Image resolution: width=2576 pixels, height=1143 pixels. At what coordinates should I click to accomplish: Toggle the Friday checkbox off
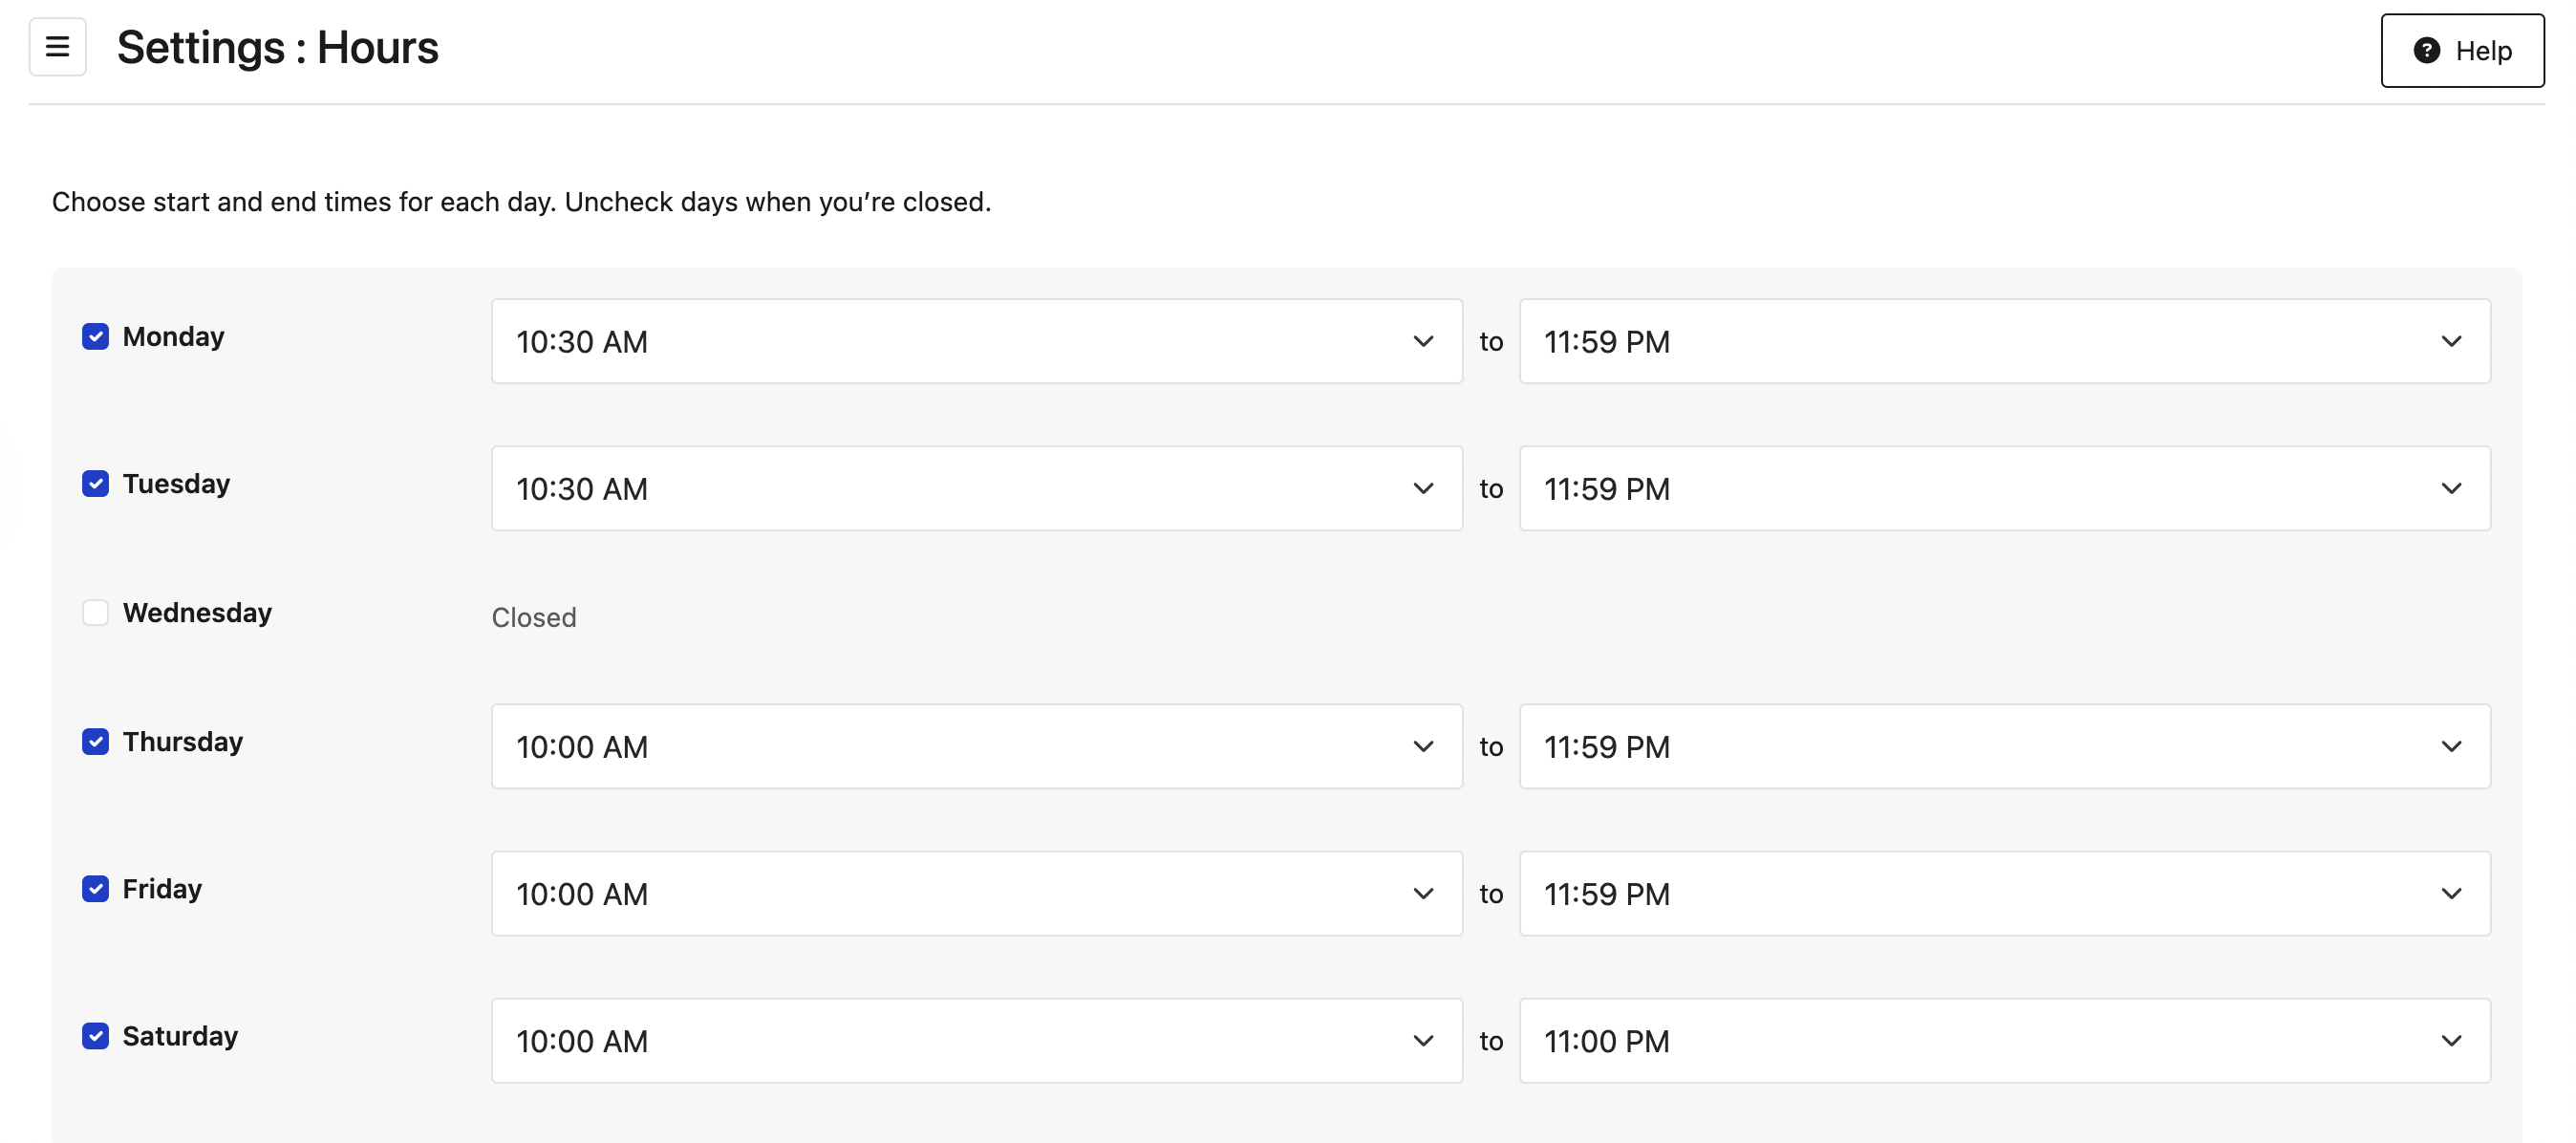[95, 889]
